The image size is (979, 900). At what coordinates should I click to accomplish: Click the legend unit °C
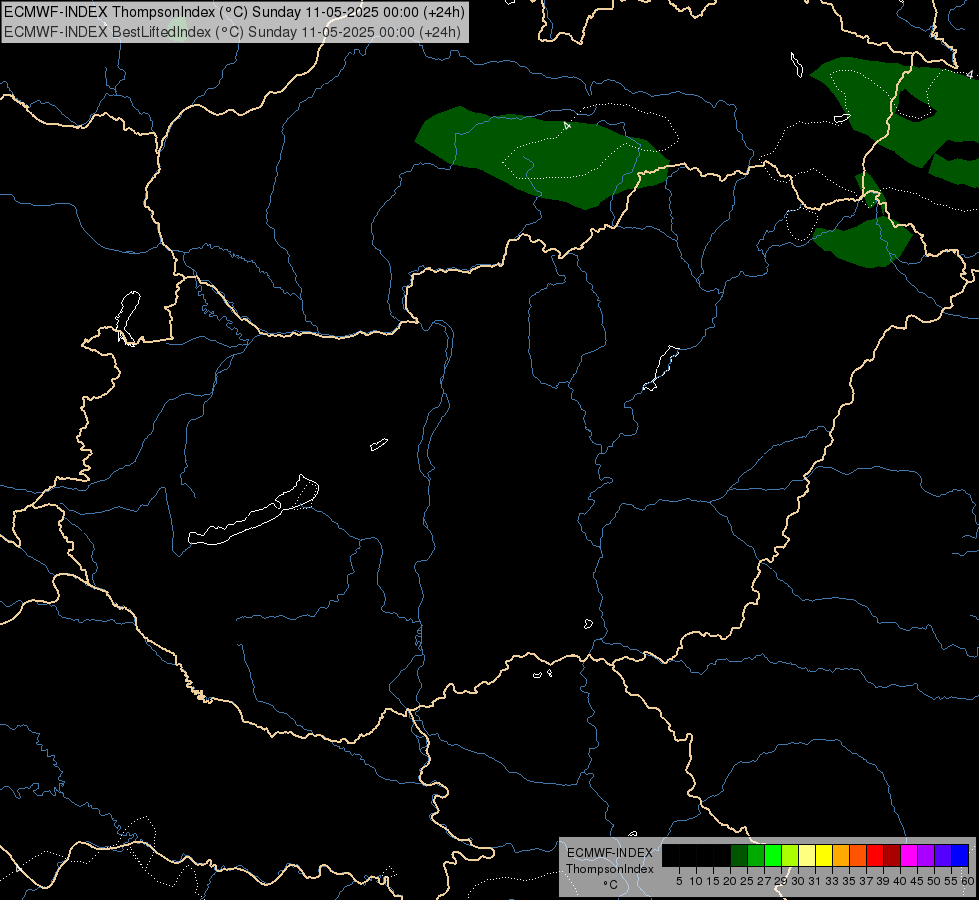pyautogui.click(x=611, y=884)
